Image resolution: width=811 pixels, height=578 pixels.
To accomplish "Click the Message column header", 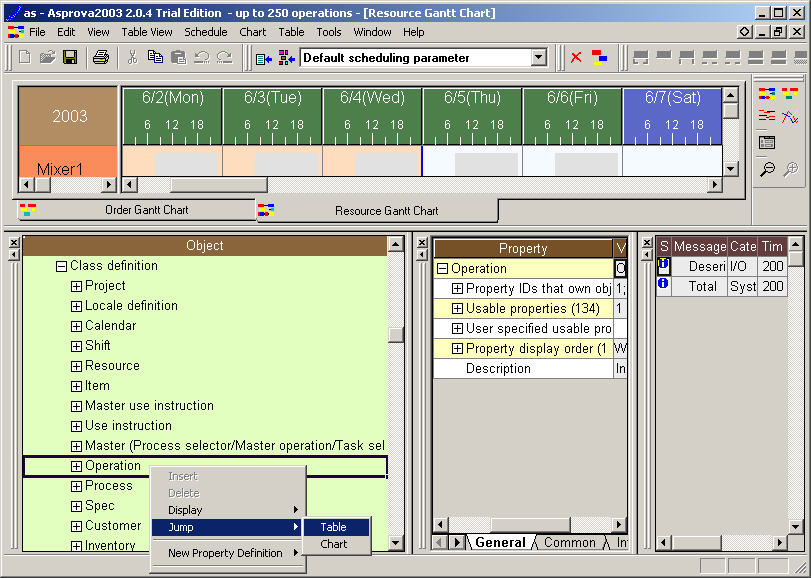I will [700, 247].
